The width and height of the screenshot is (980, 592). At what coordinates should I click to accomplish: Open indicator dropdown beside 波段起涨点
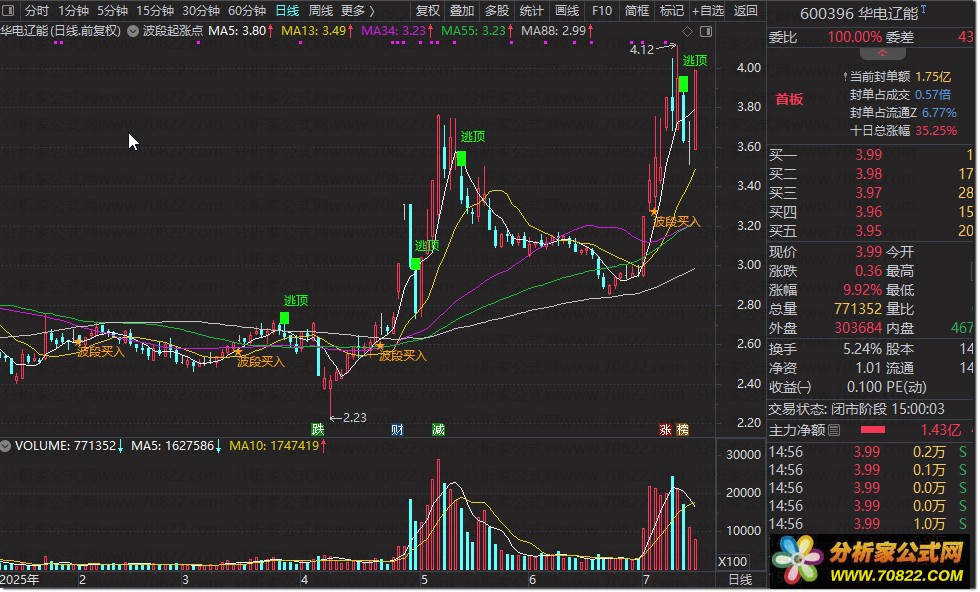(x=132, y=31)
